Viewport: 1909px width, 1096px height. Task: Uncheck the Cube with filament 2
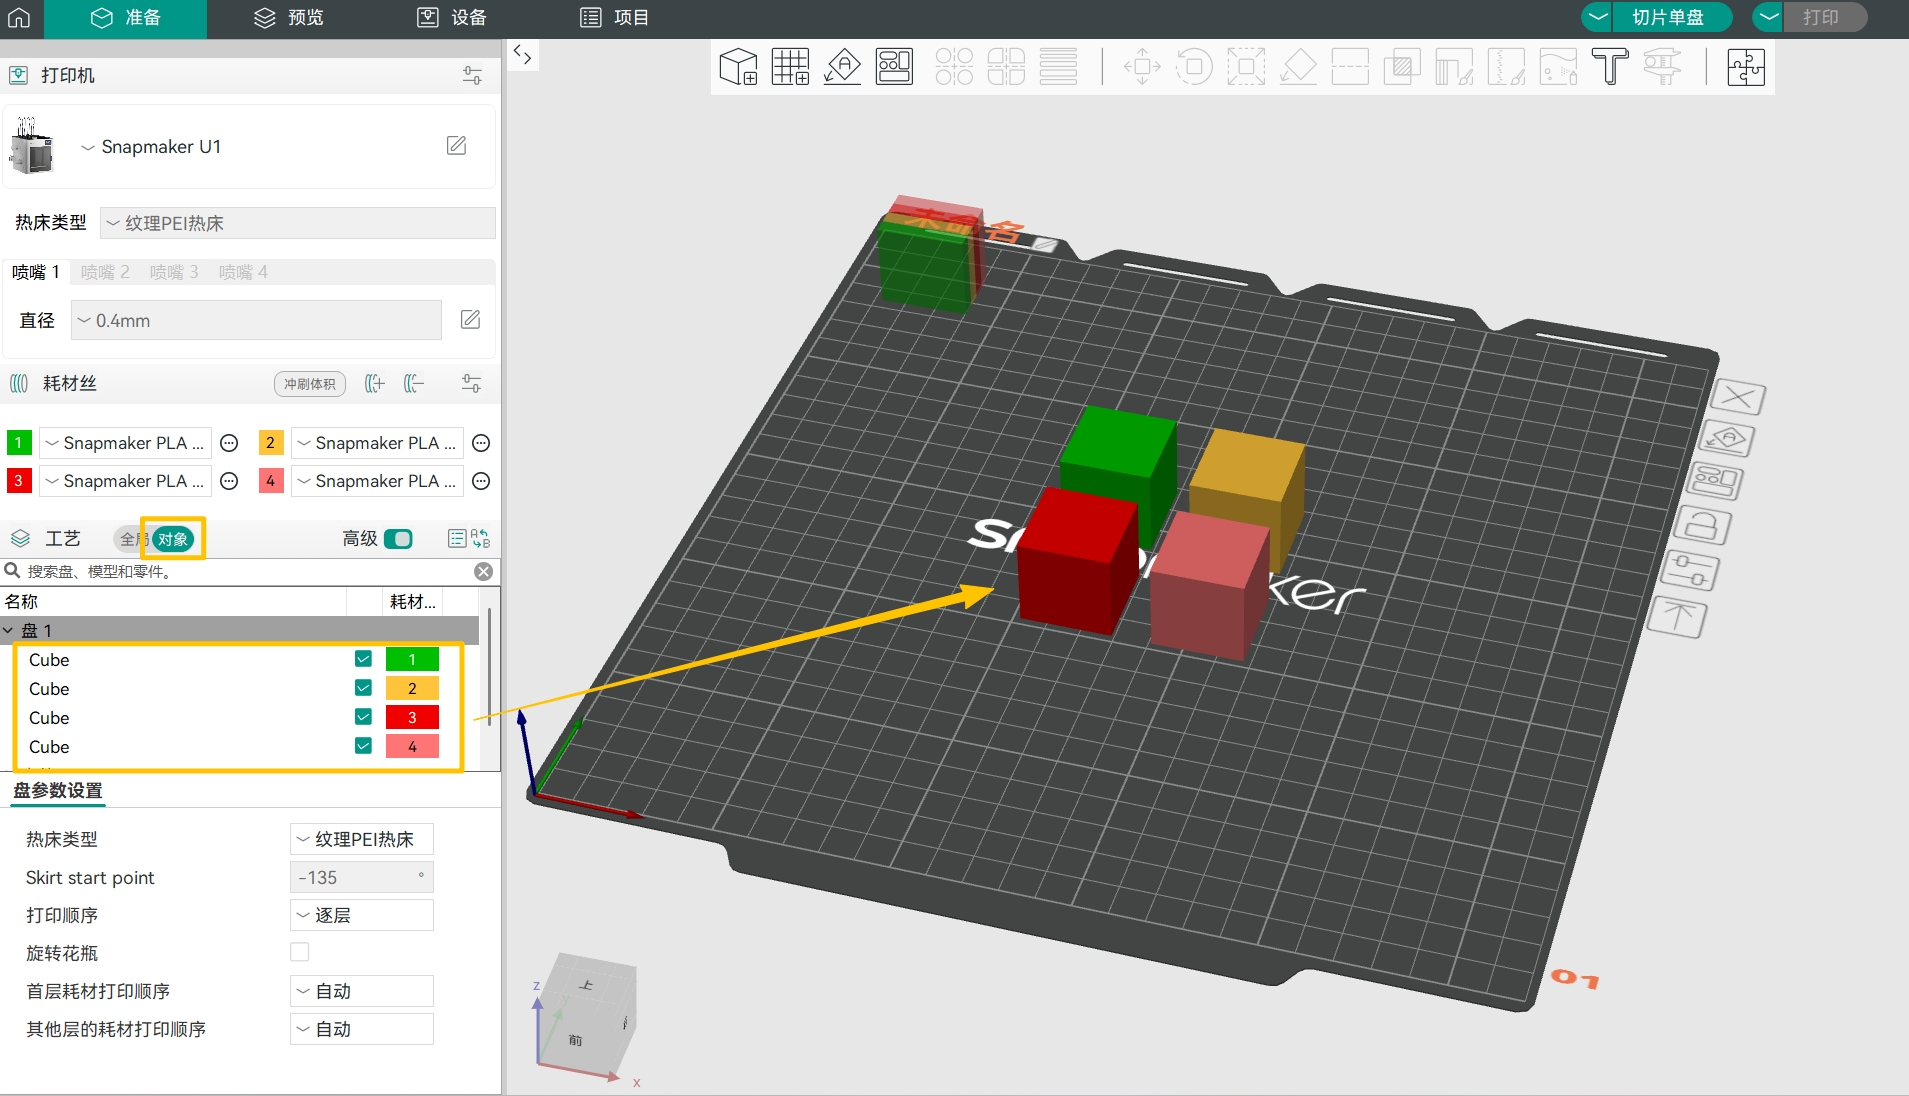[x=363, y=689]
